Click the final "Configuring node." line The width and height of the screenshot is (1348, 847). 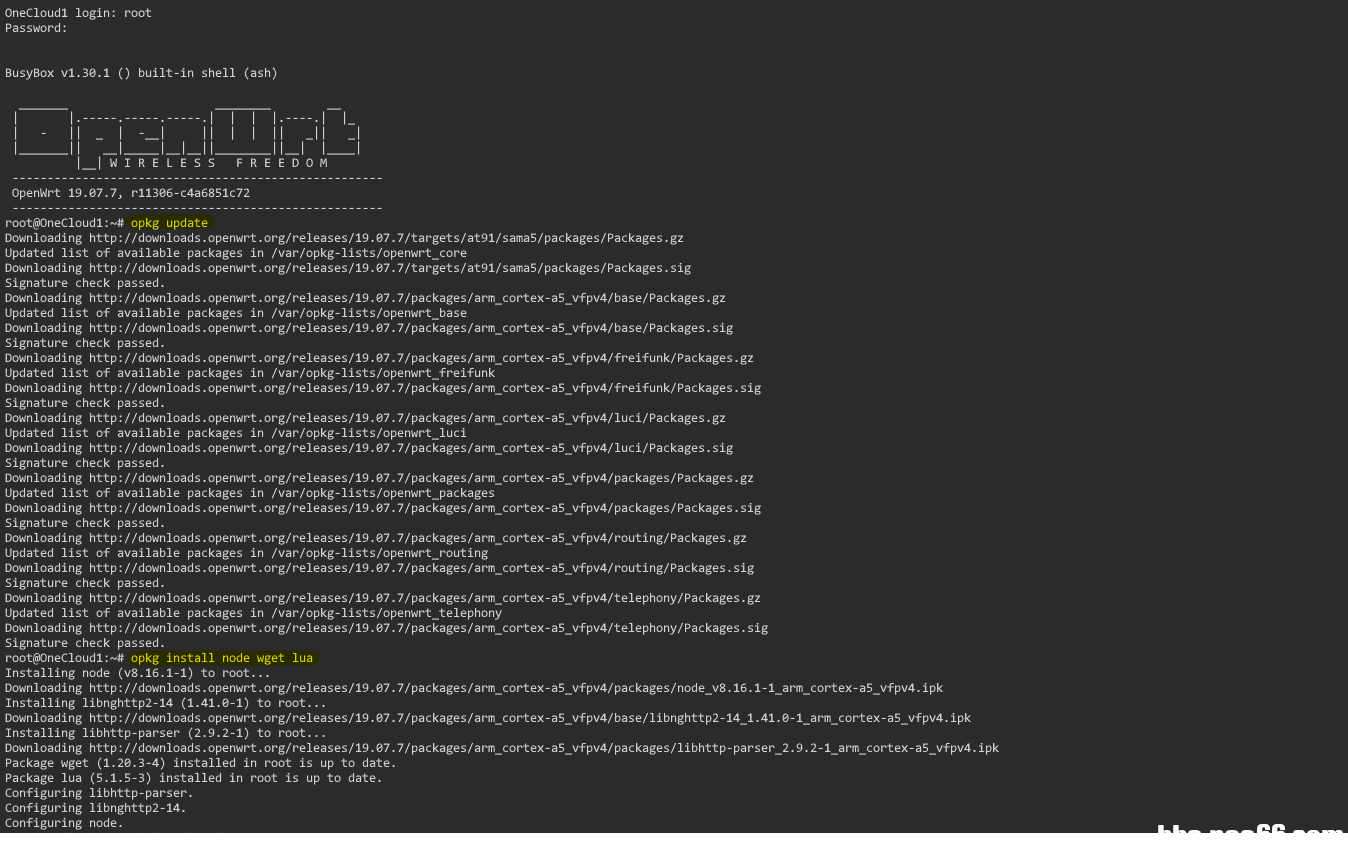(x=64, y=823)
